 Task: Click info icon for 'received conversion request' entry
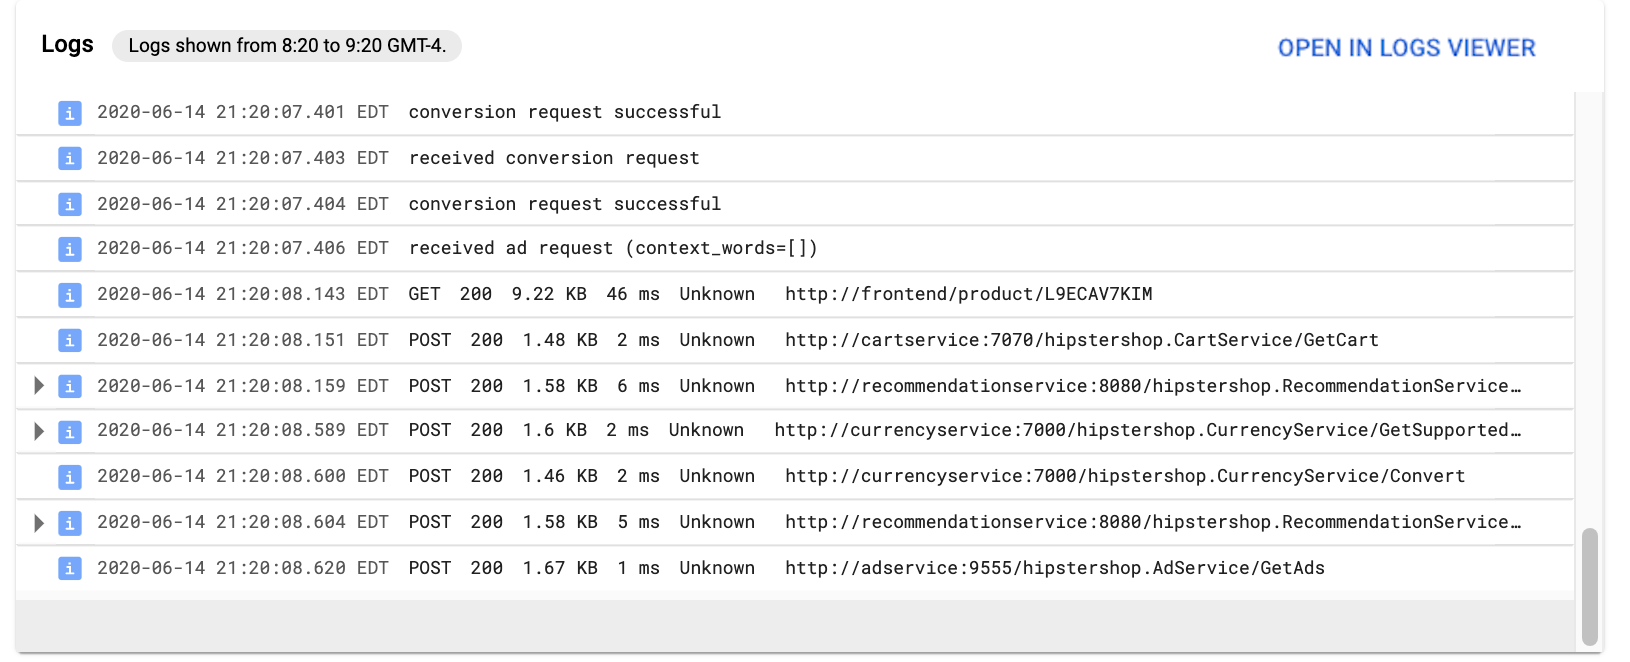point(69,159)
